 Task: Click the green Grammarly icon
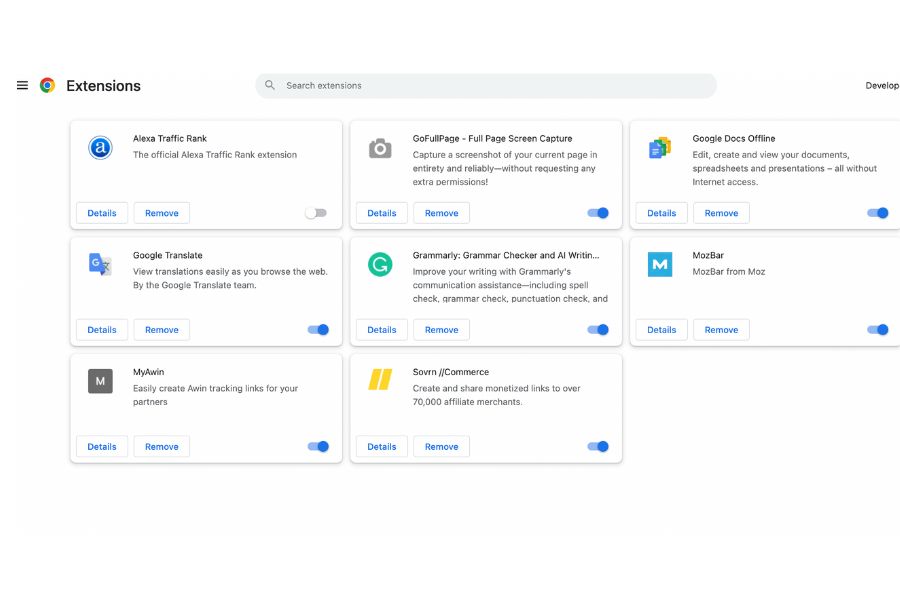379,264
